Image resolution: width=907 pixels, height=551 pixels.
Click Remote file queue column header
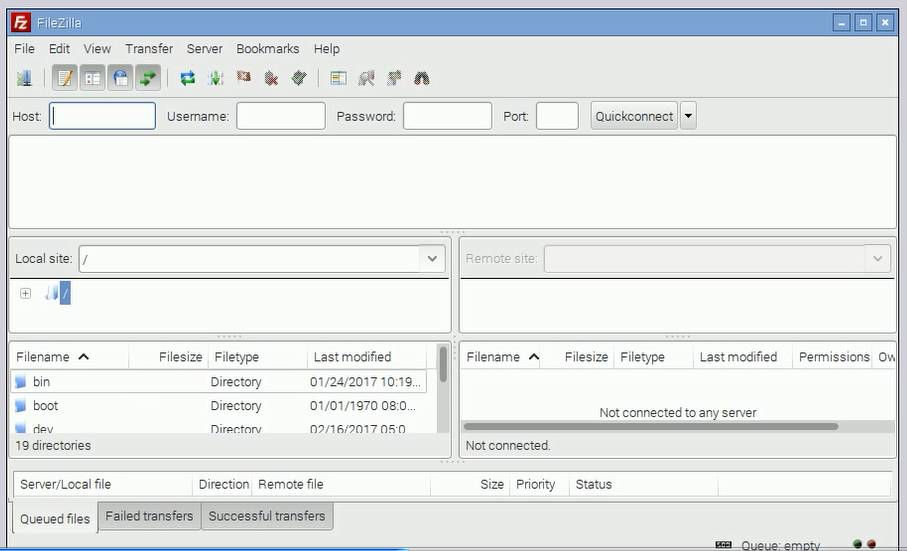click(x=341, y=484)
